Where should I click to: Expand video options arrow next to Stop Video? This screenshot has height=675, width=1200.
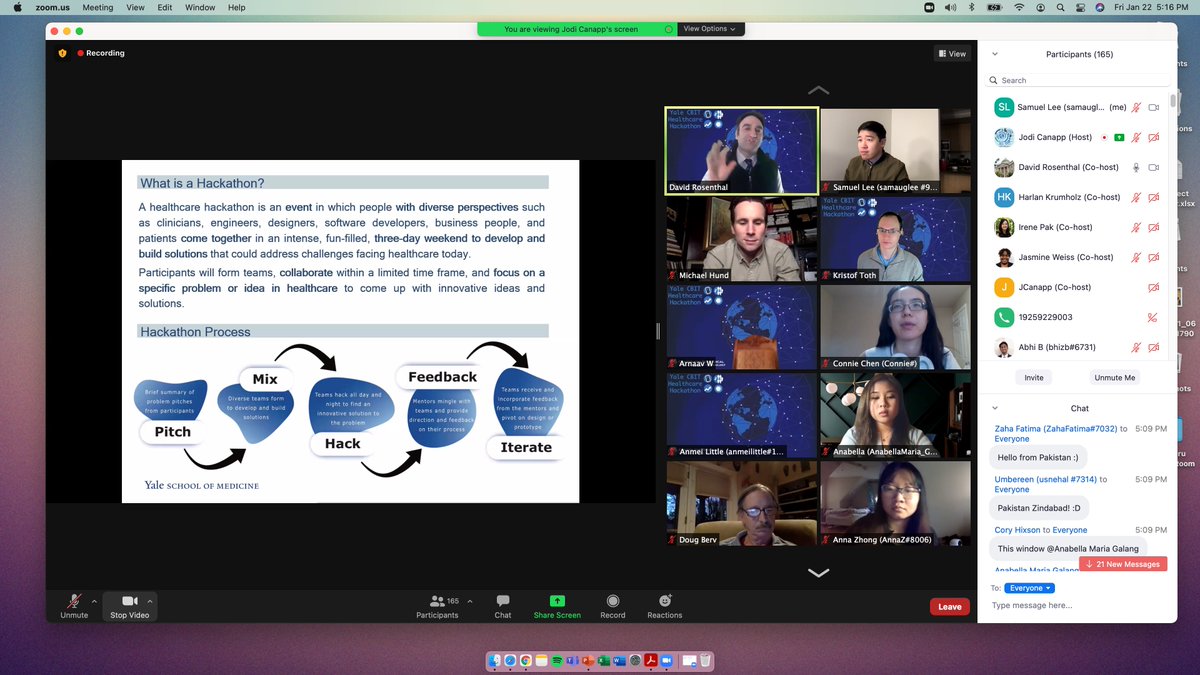point(150,601)
